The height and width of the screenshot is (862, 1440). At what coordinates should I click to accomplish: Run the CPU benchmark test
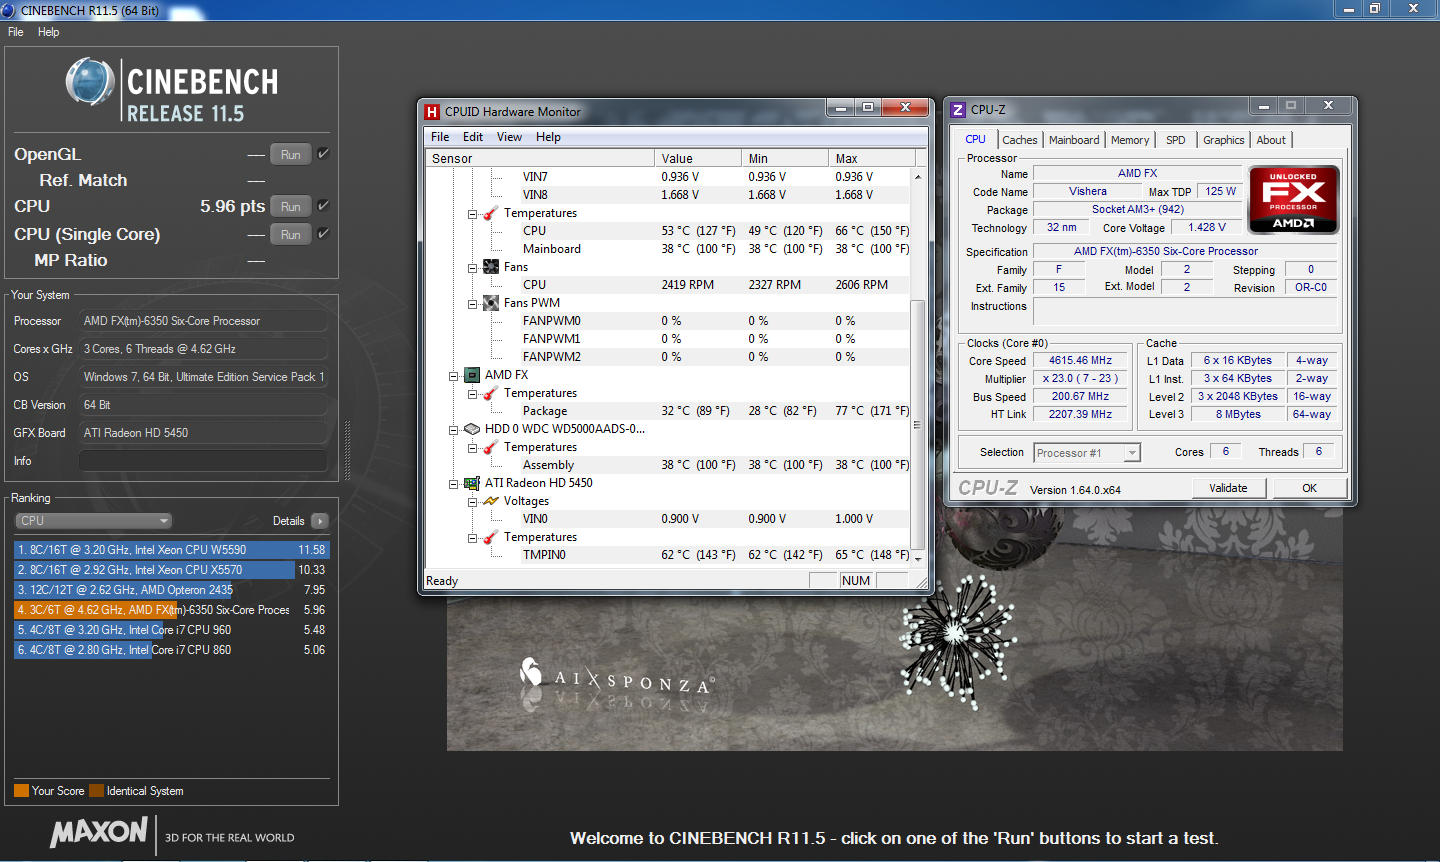(290, 207)
